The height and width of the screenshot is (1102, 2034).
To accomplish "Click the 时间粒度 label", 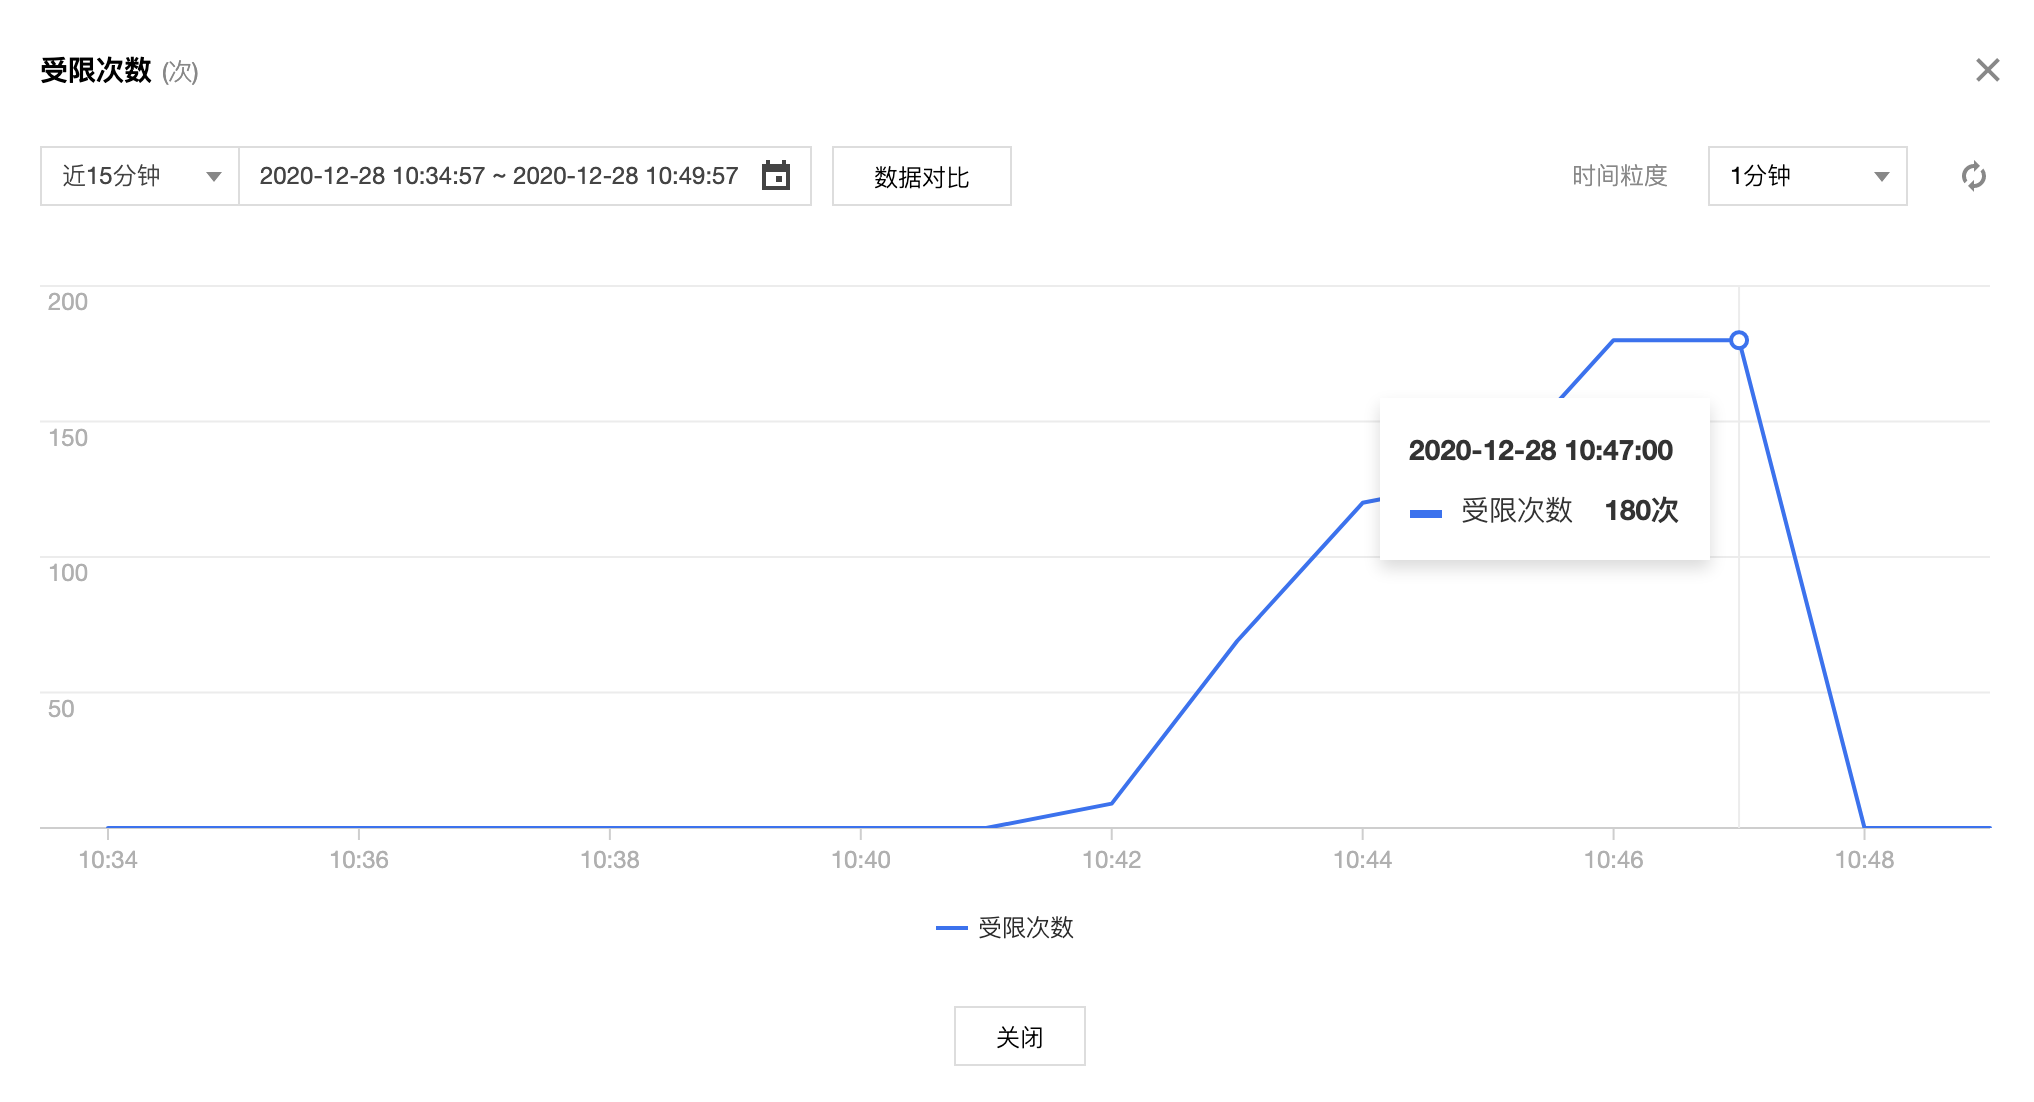I will tap(1620, 176).
